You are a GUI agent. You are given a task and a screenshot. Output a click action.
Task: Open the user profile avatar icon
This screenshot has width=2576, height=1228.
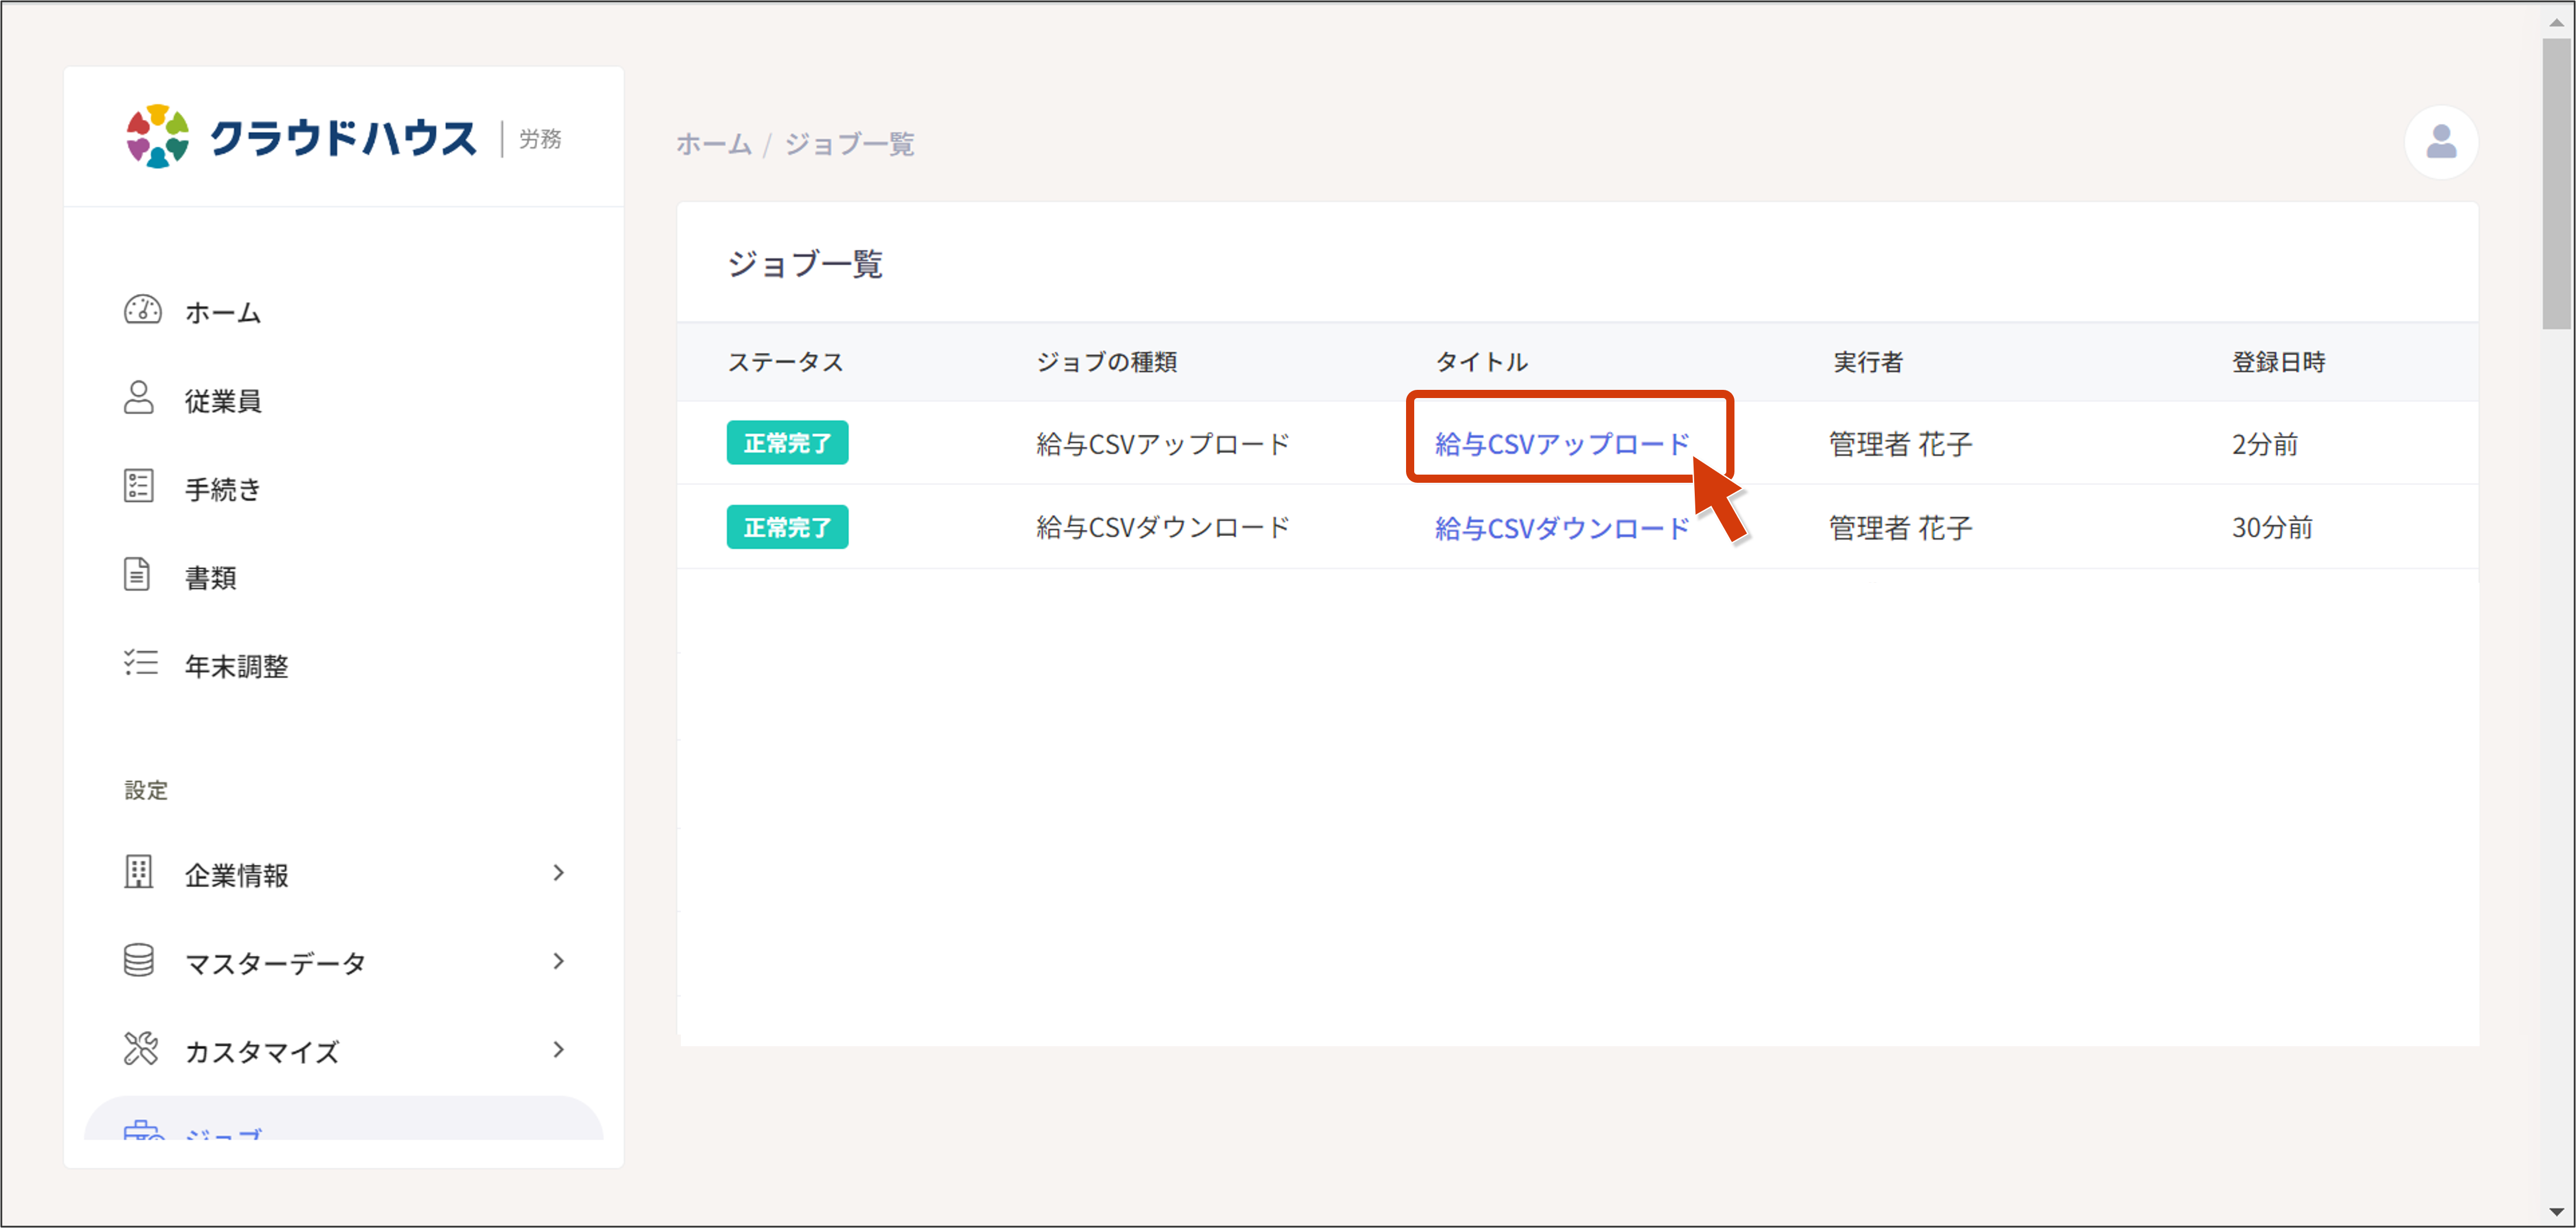pyautogui.click(x=2440, y=143)
